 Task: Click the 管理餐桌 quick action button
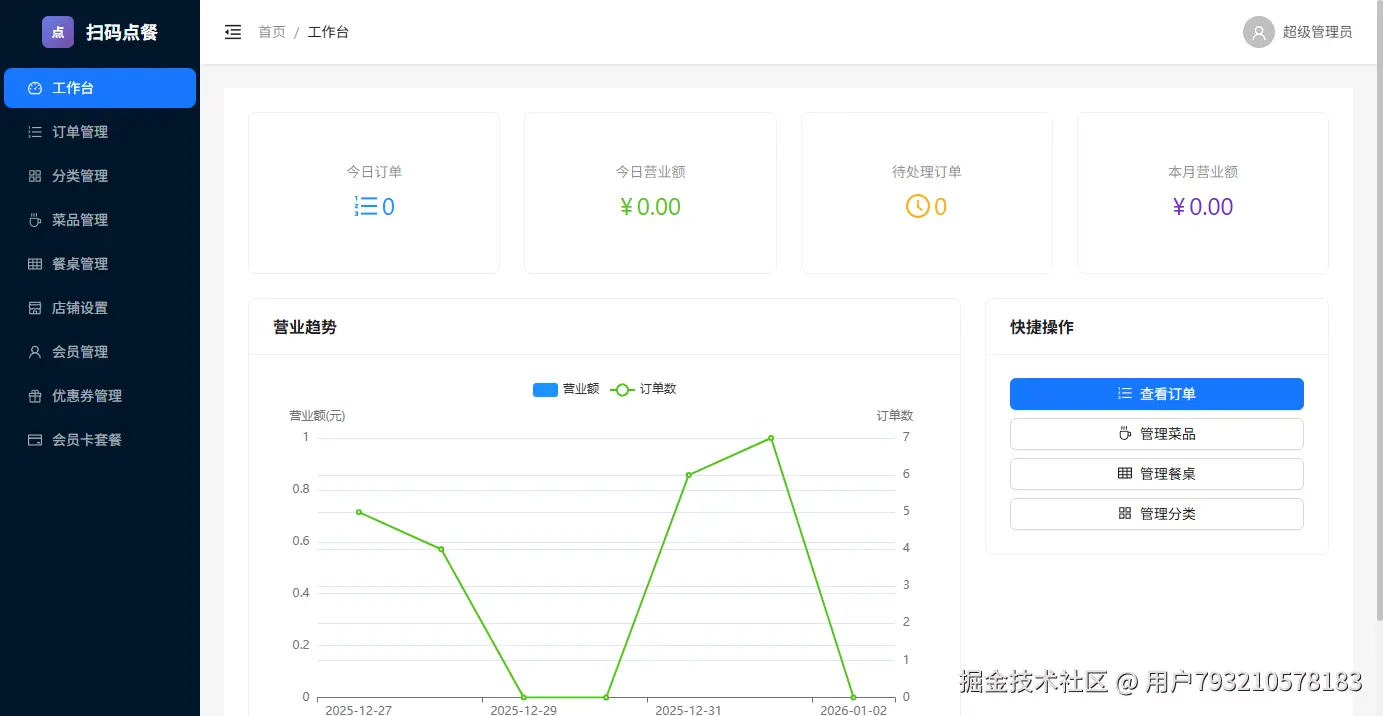point(1156,473)
